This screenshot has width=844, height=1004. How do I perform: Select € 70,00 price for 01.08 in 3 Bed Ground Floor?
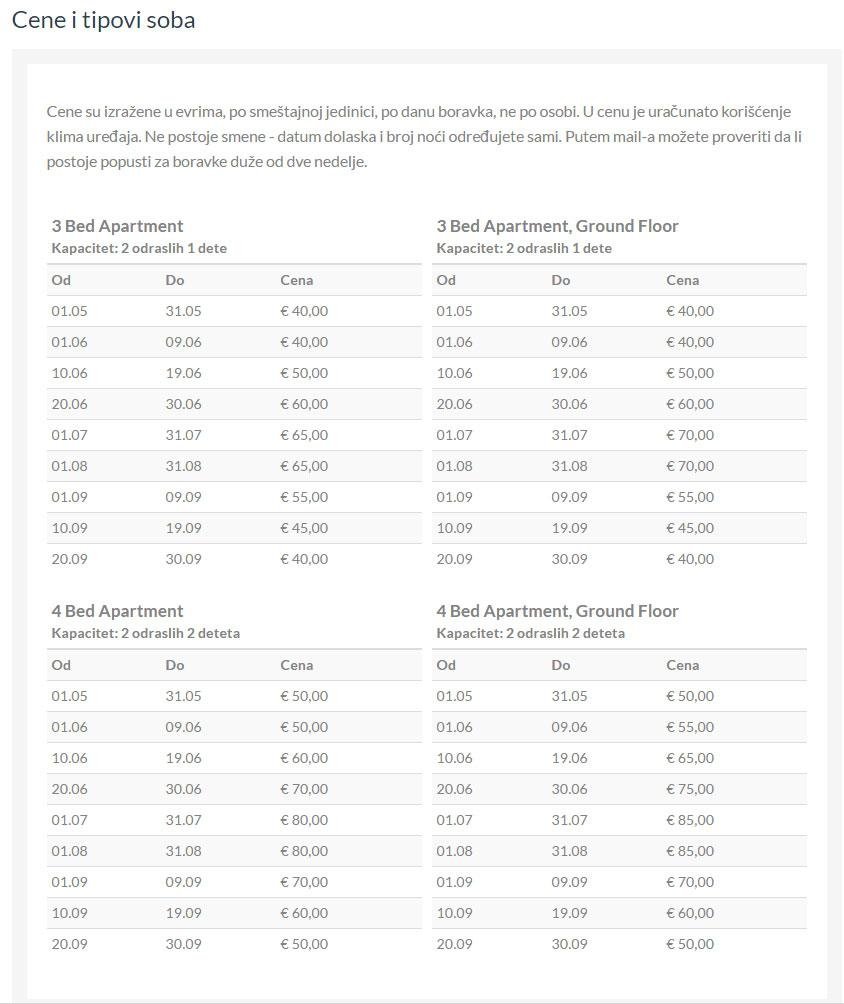690,466
